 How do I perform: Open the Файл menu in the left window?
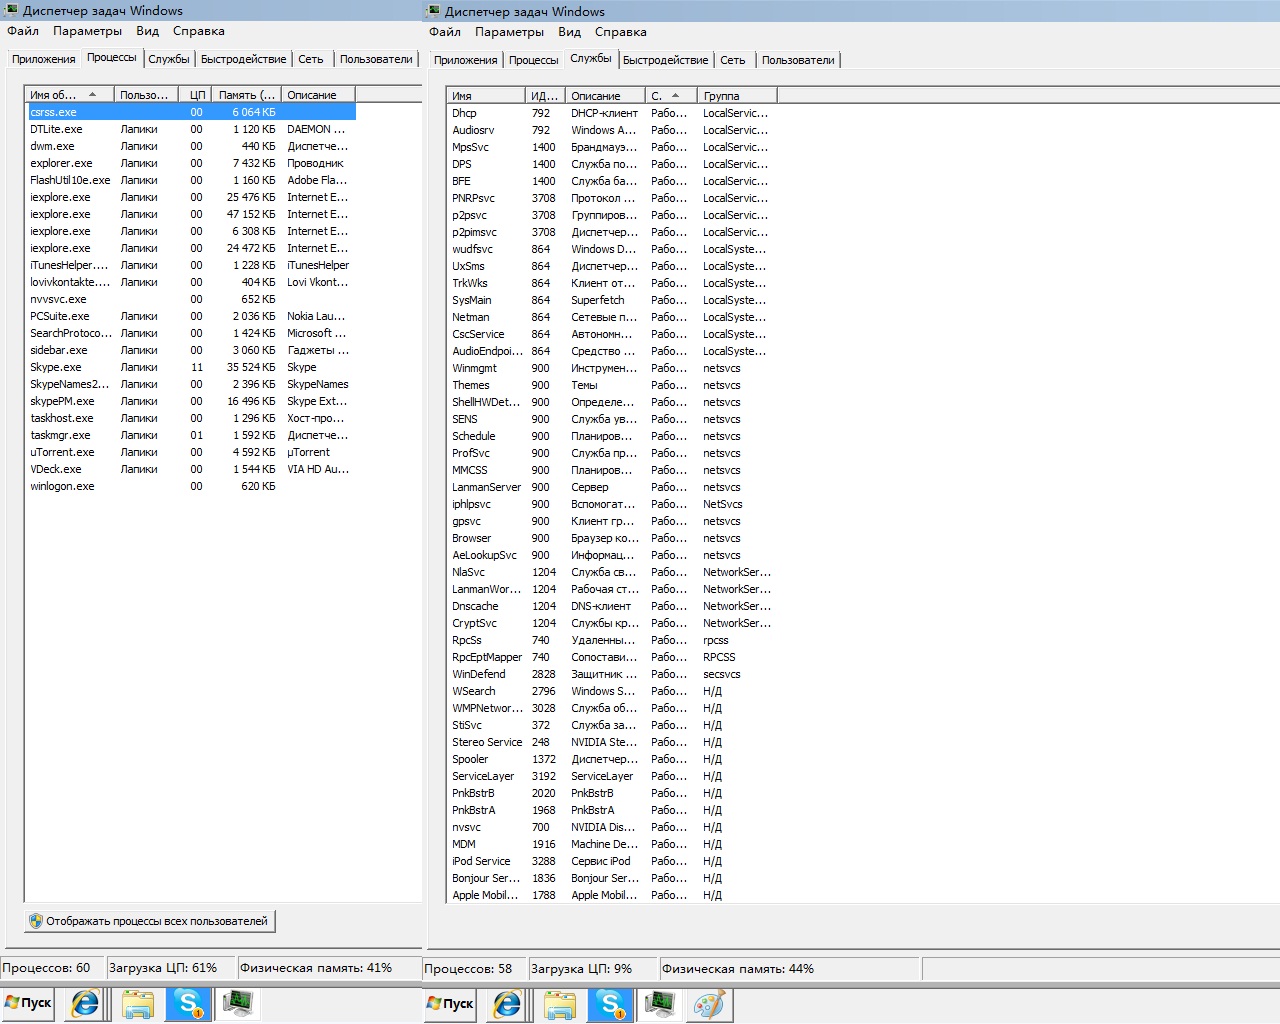pos(23,31)
